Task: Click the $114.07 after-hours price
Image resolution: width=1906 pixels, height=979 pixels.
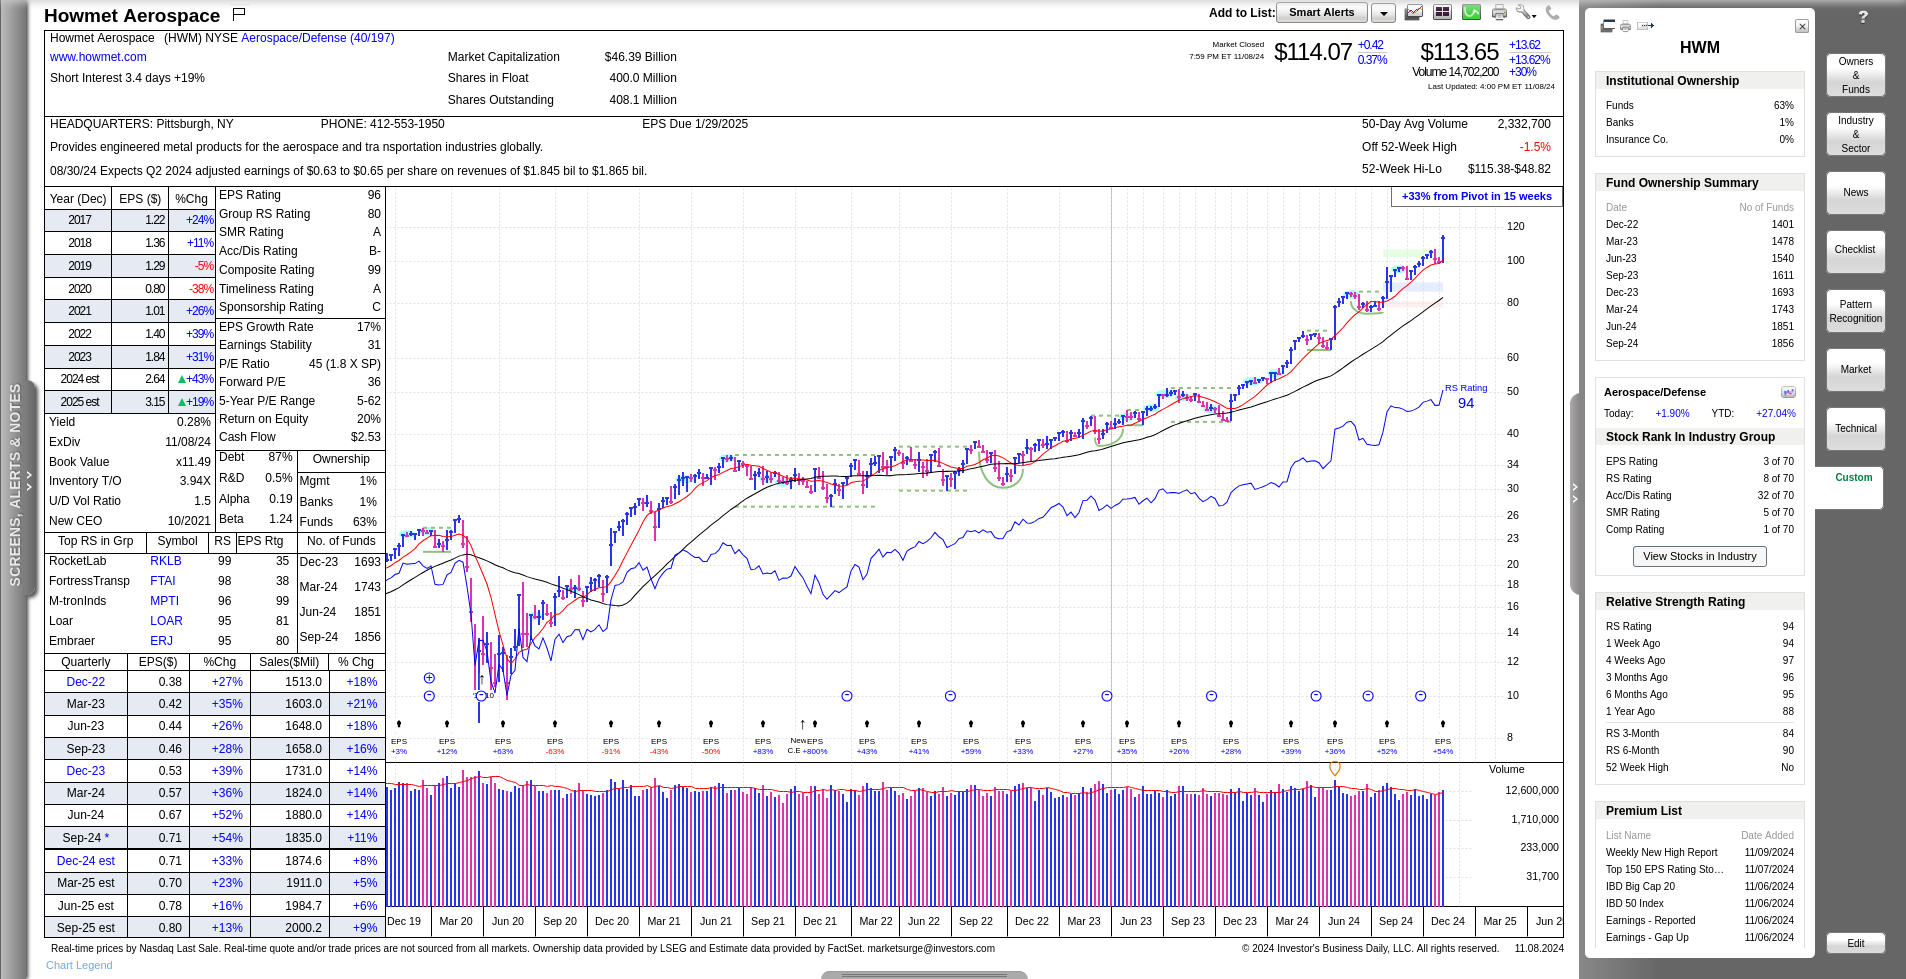Action: tap(1313, 52)
